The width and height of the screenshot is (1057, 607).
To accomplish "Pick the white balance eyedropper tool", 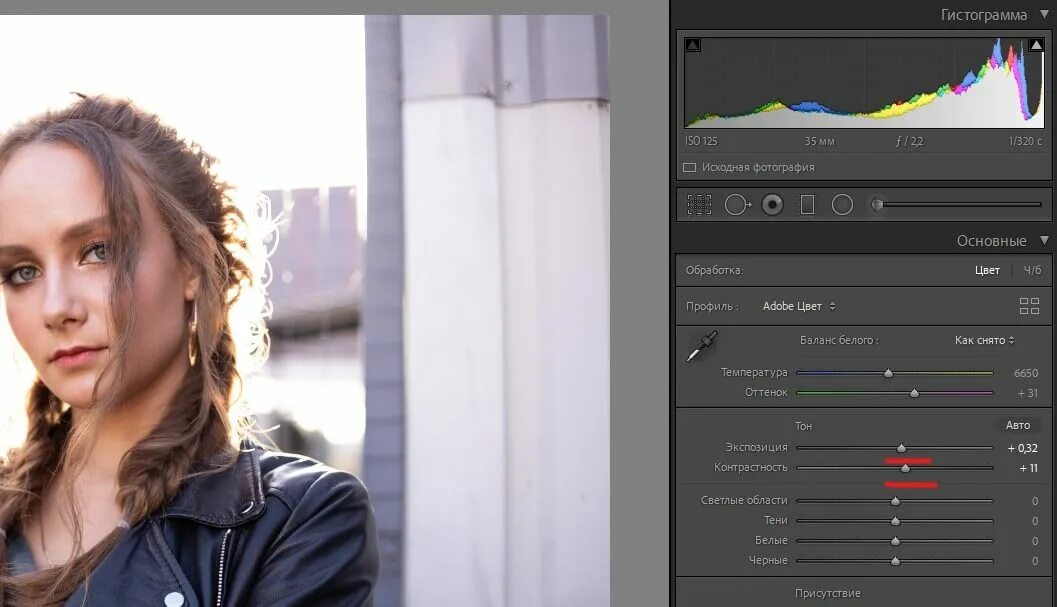I will point(702,346).
